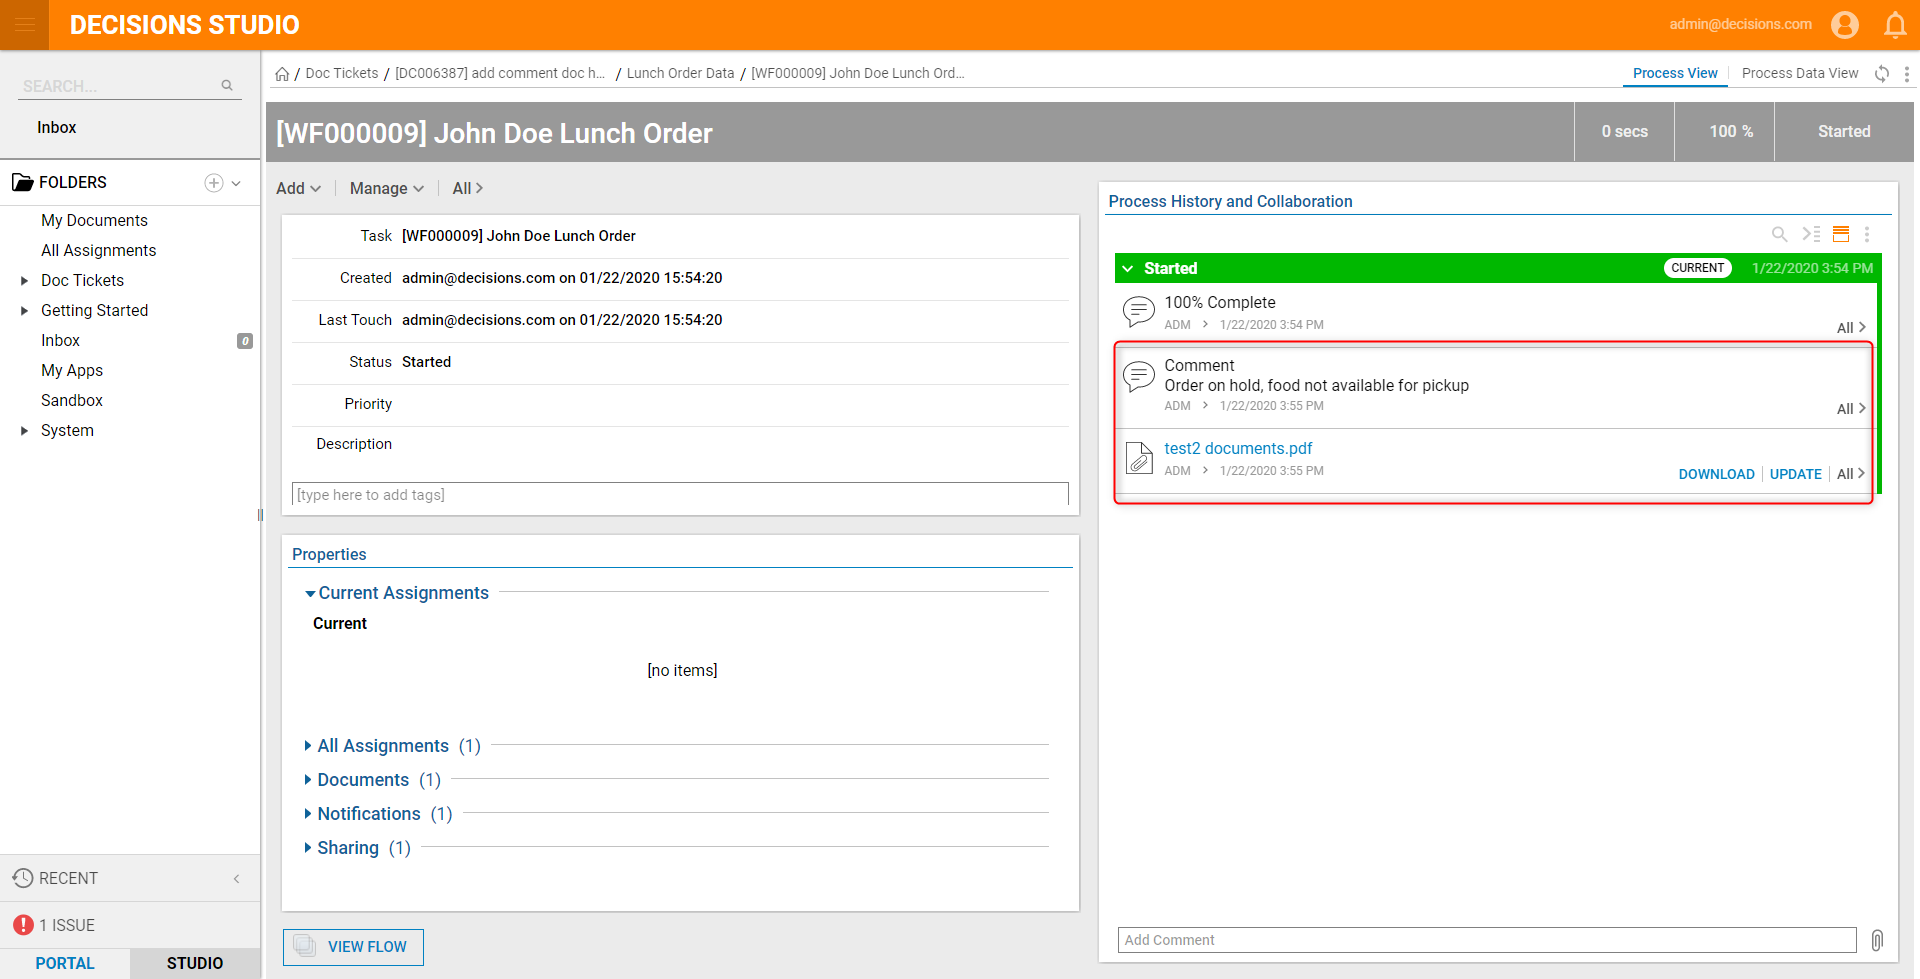
Task: Click the Inbox count badge
Action: [245, 341]
